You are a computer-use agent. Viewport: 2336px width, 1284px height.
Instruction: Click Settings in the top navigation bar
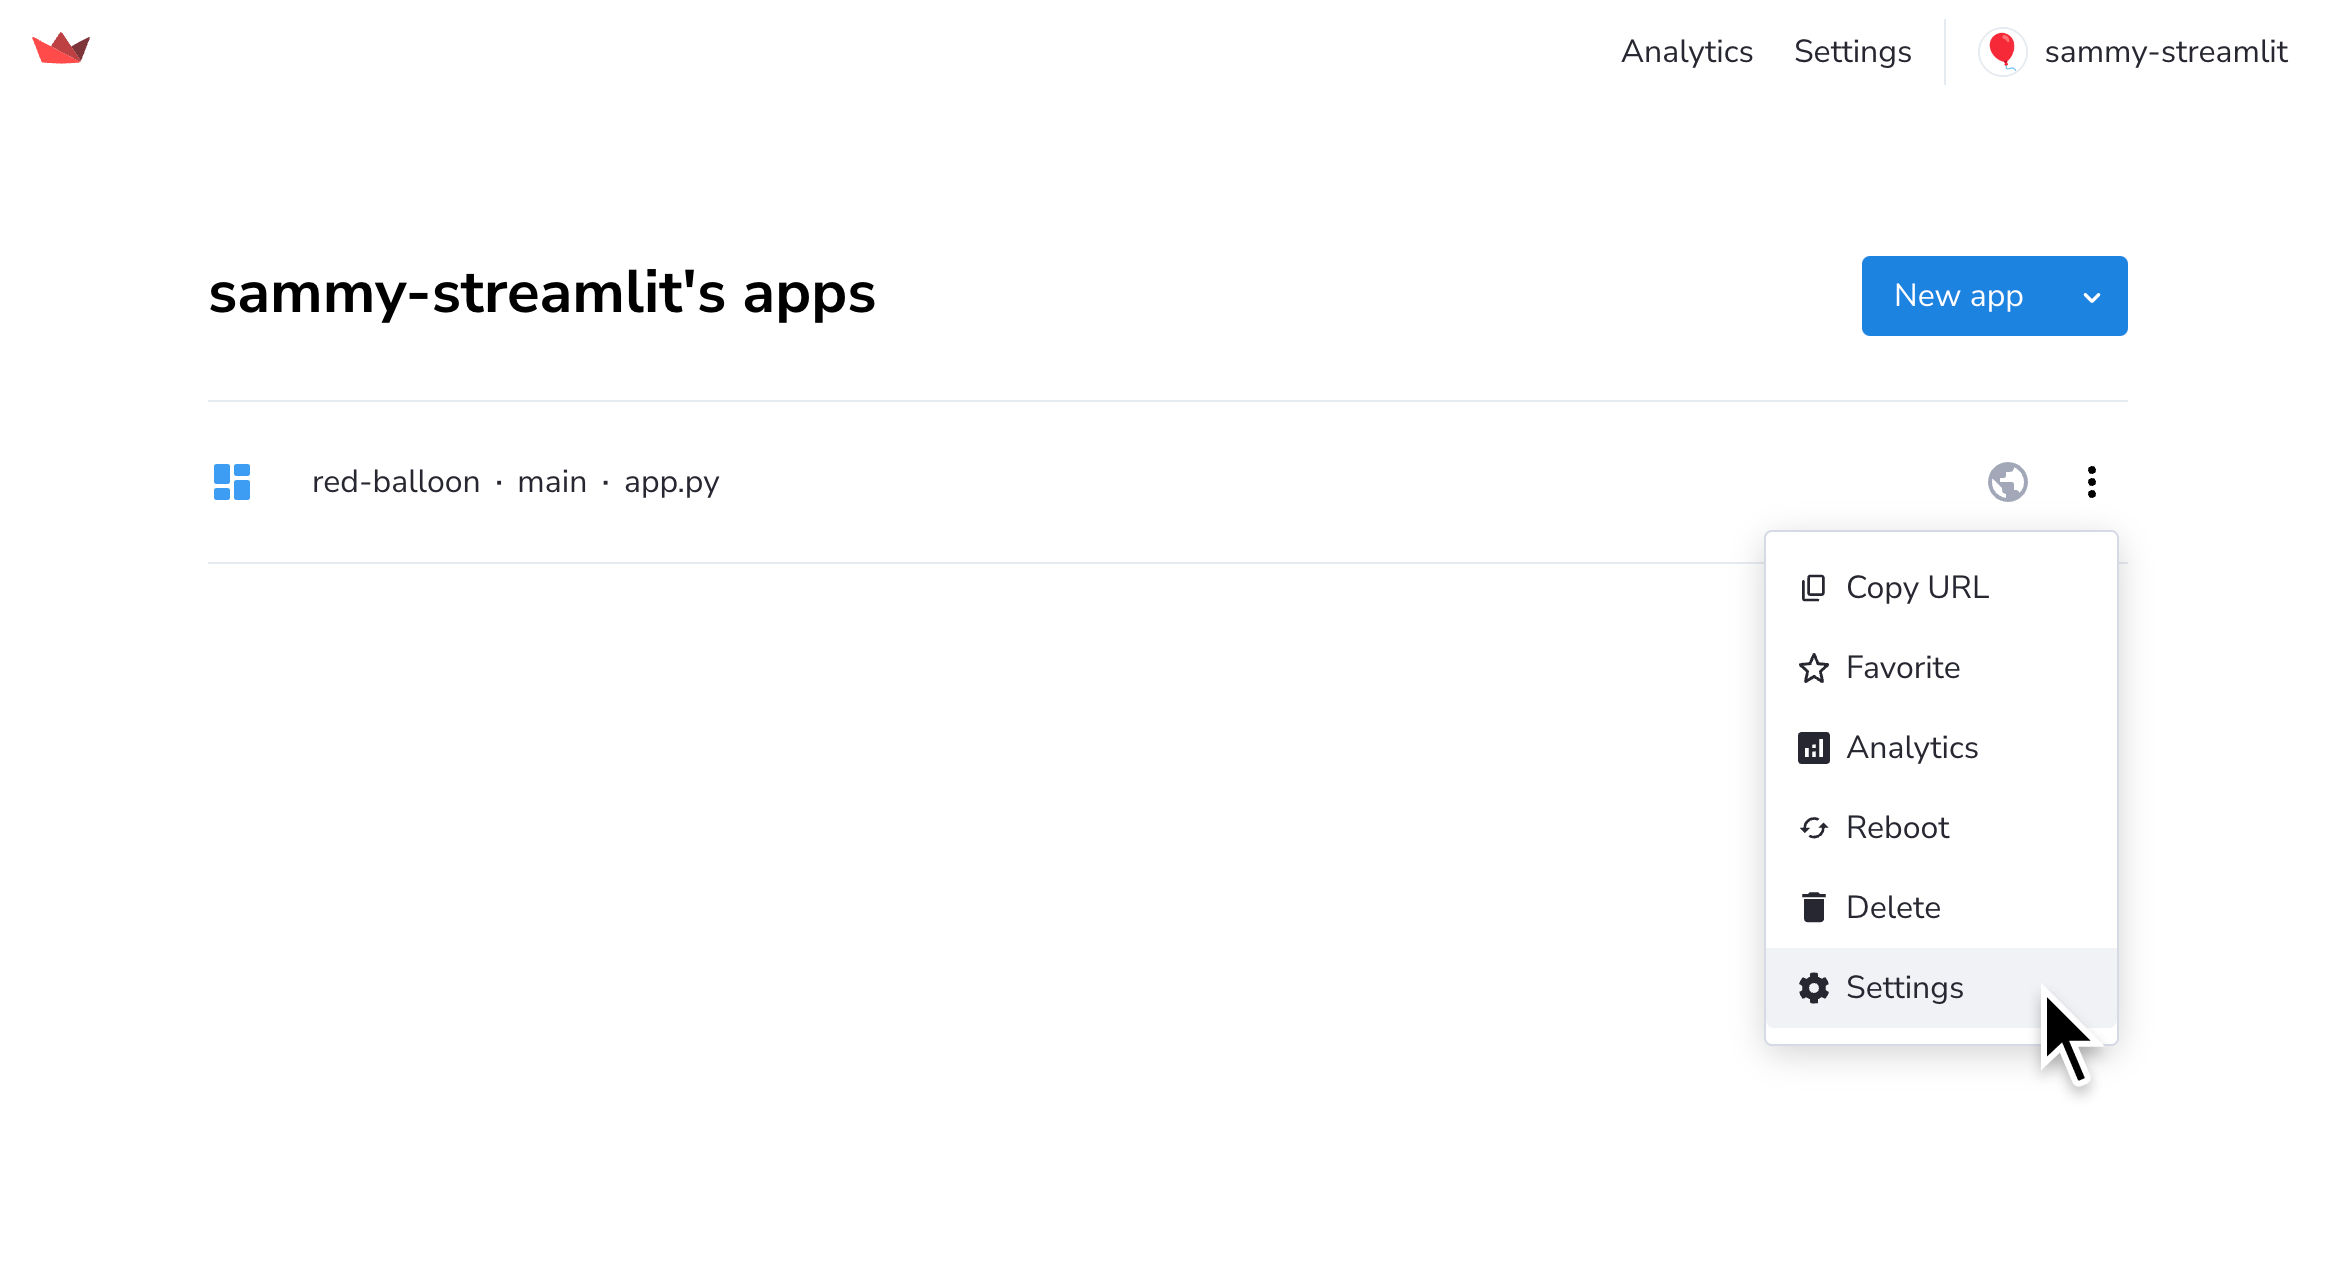pos(1852,52)
